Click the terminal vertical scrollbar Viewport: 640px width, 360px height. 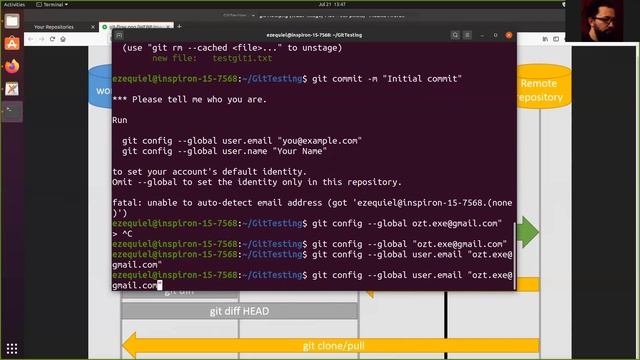[x=515, y=255]
